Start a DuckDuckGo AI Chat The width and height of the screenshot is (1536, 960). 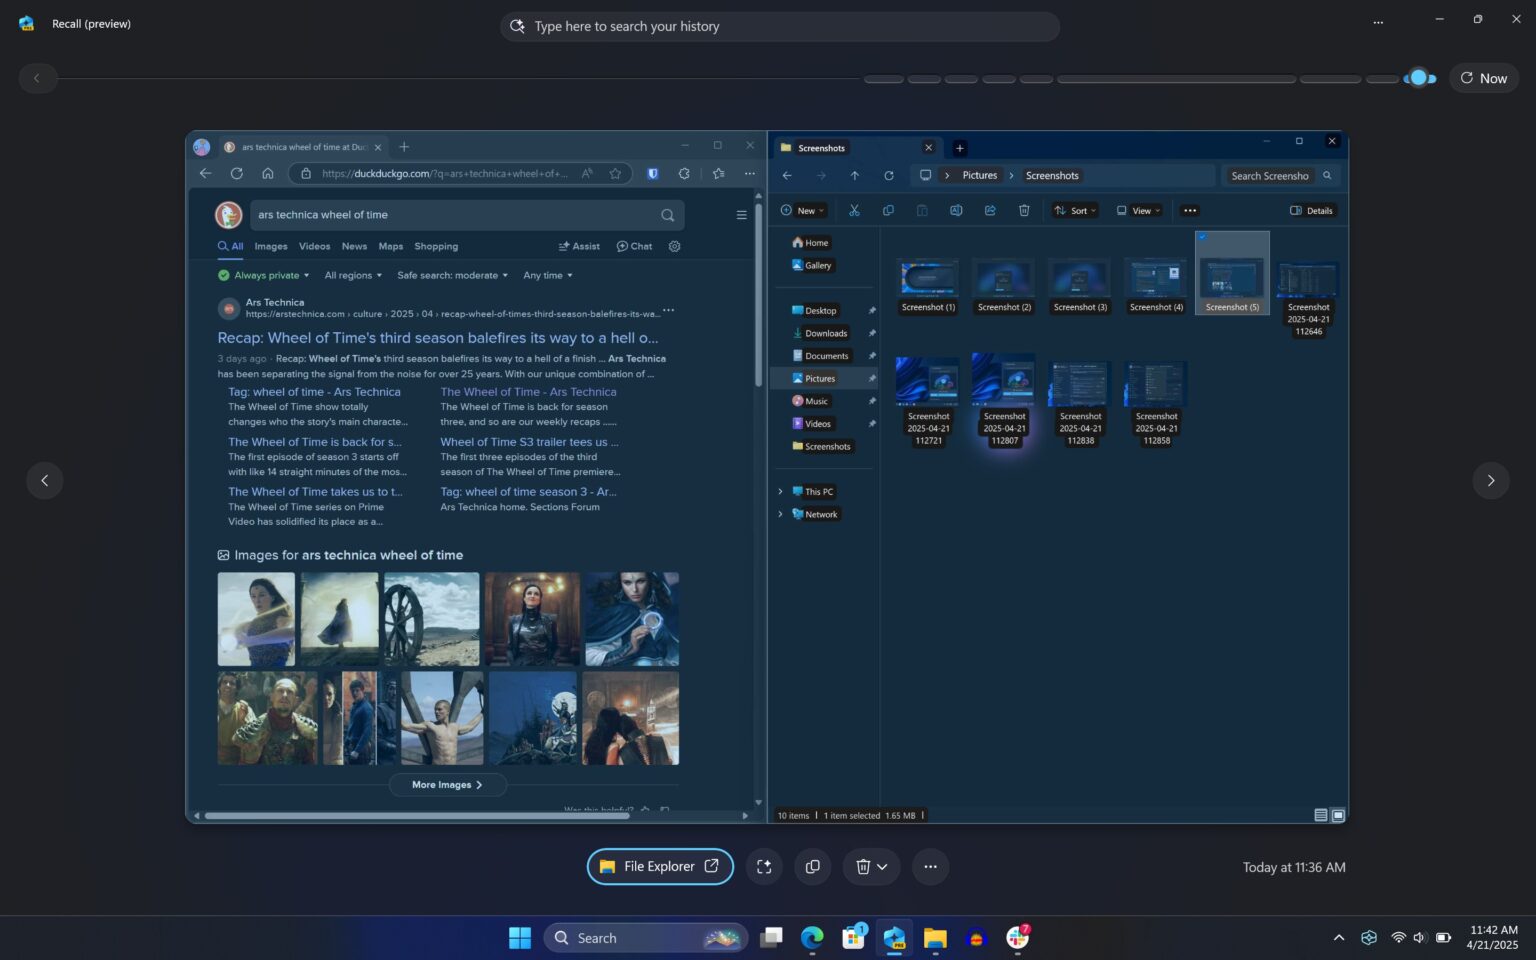point(634,246)
